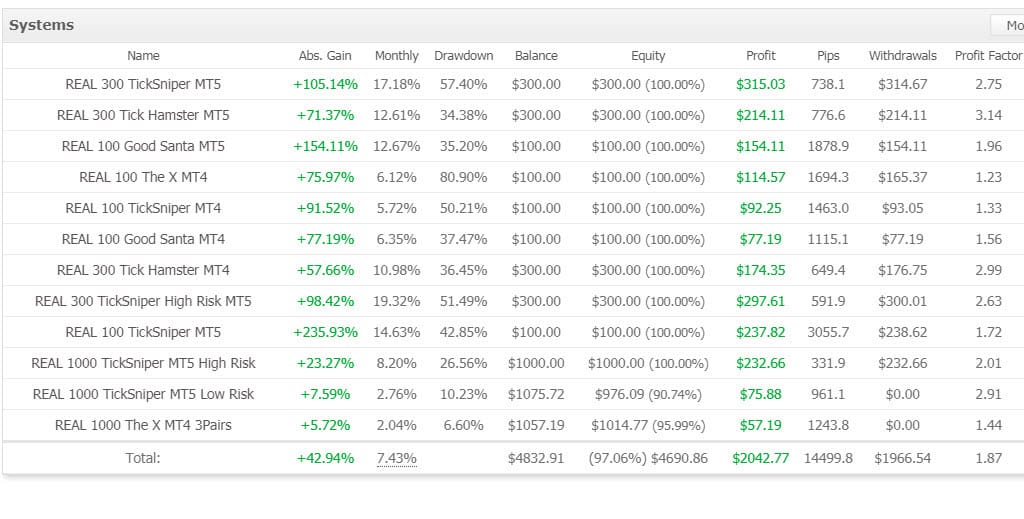Open REAL 1000 TickSniper MT5 Low Risk
The width and height of the screenshot is (1024, 519).
(x=143, y=394)
